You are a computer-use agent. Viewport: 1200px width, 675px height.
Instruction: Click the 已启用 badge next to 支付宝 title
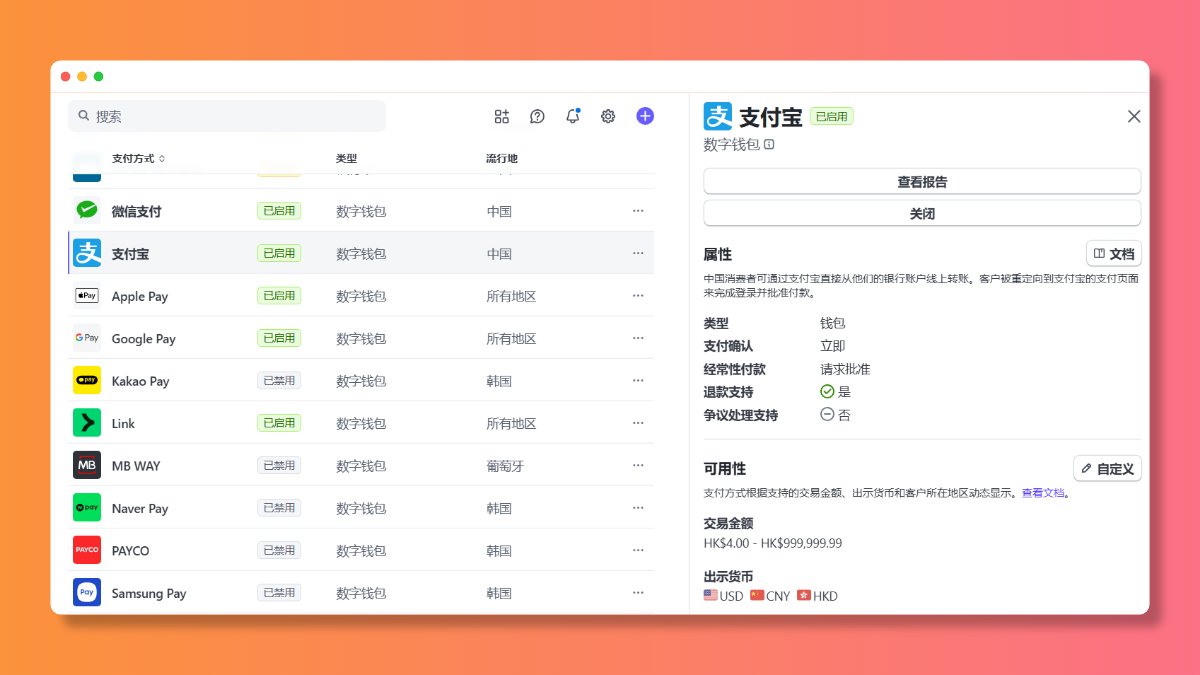tap(832, 117)
